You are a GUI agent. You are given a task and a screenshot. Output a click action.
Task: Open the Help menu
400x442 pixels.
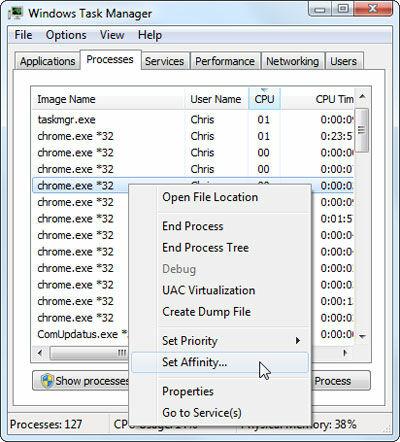point(150,35)
